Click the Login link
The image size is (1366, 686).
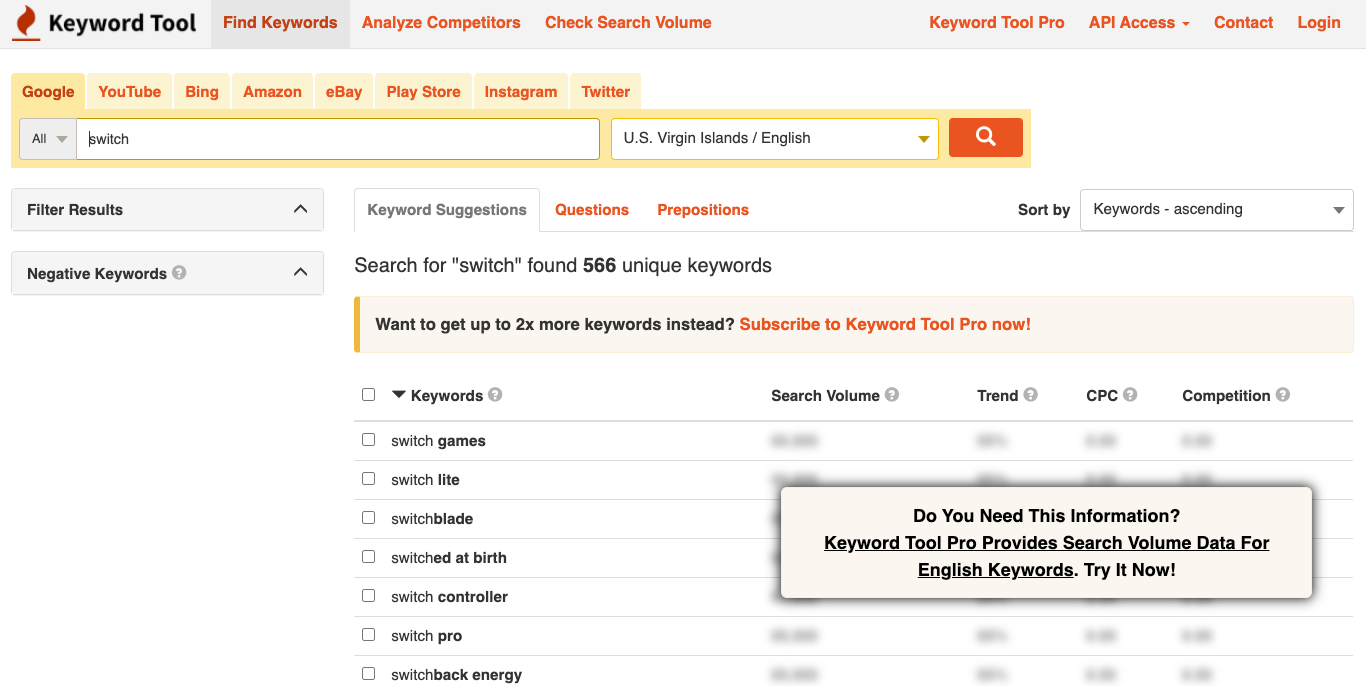1319,23
